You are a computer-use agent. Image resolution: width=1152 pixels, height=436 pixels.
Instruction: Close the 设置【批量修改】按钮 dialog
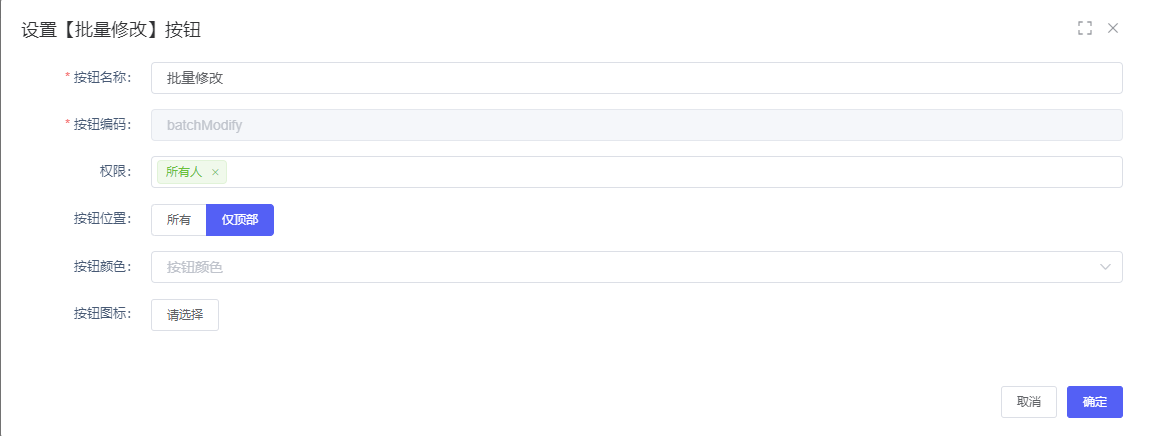click(1113, 28)
